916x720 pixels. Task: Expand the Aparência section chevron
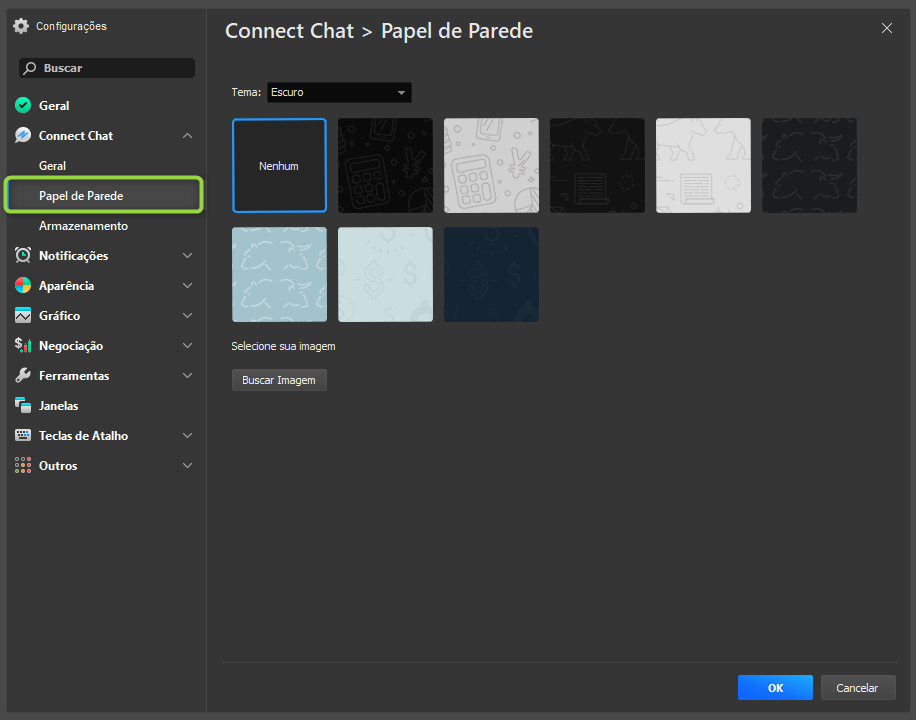click(188, 285)
